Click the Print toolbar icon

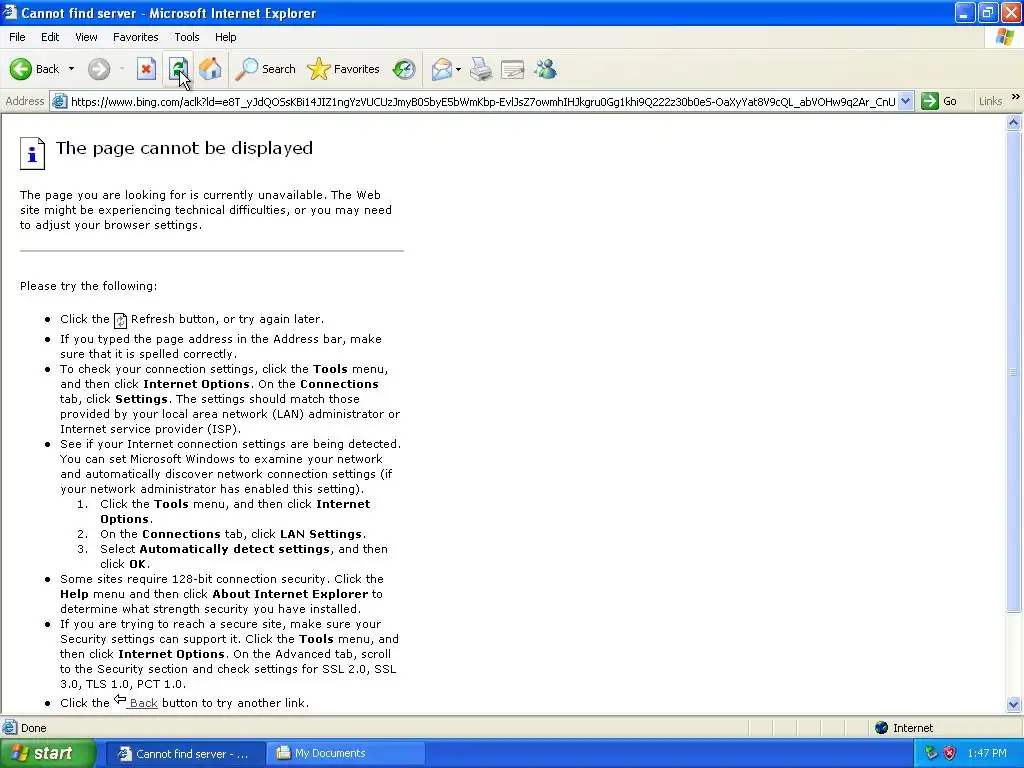(x=481, y=69)
